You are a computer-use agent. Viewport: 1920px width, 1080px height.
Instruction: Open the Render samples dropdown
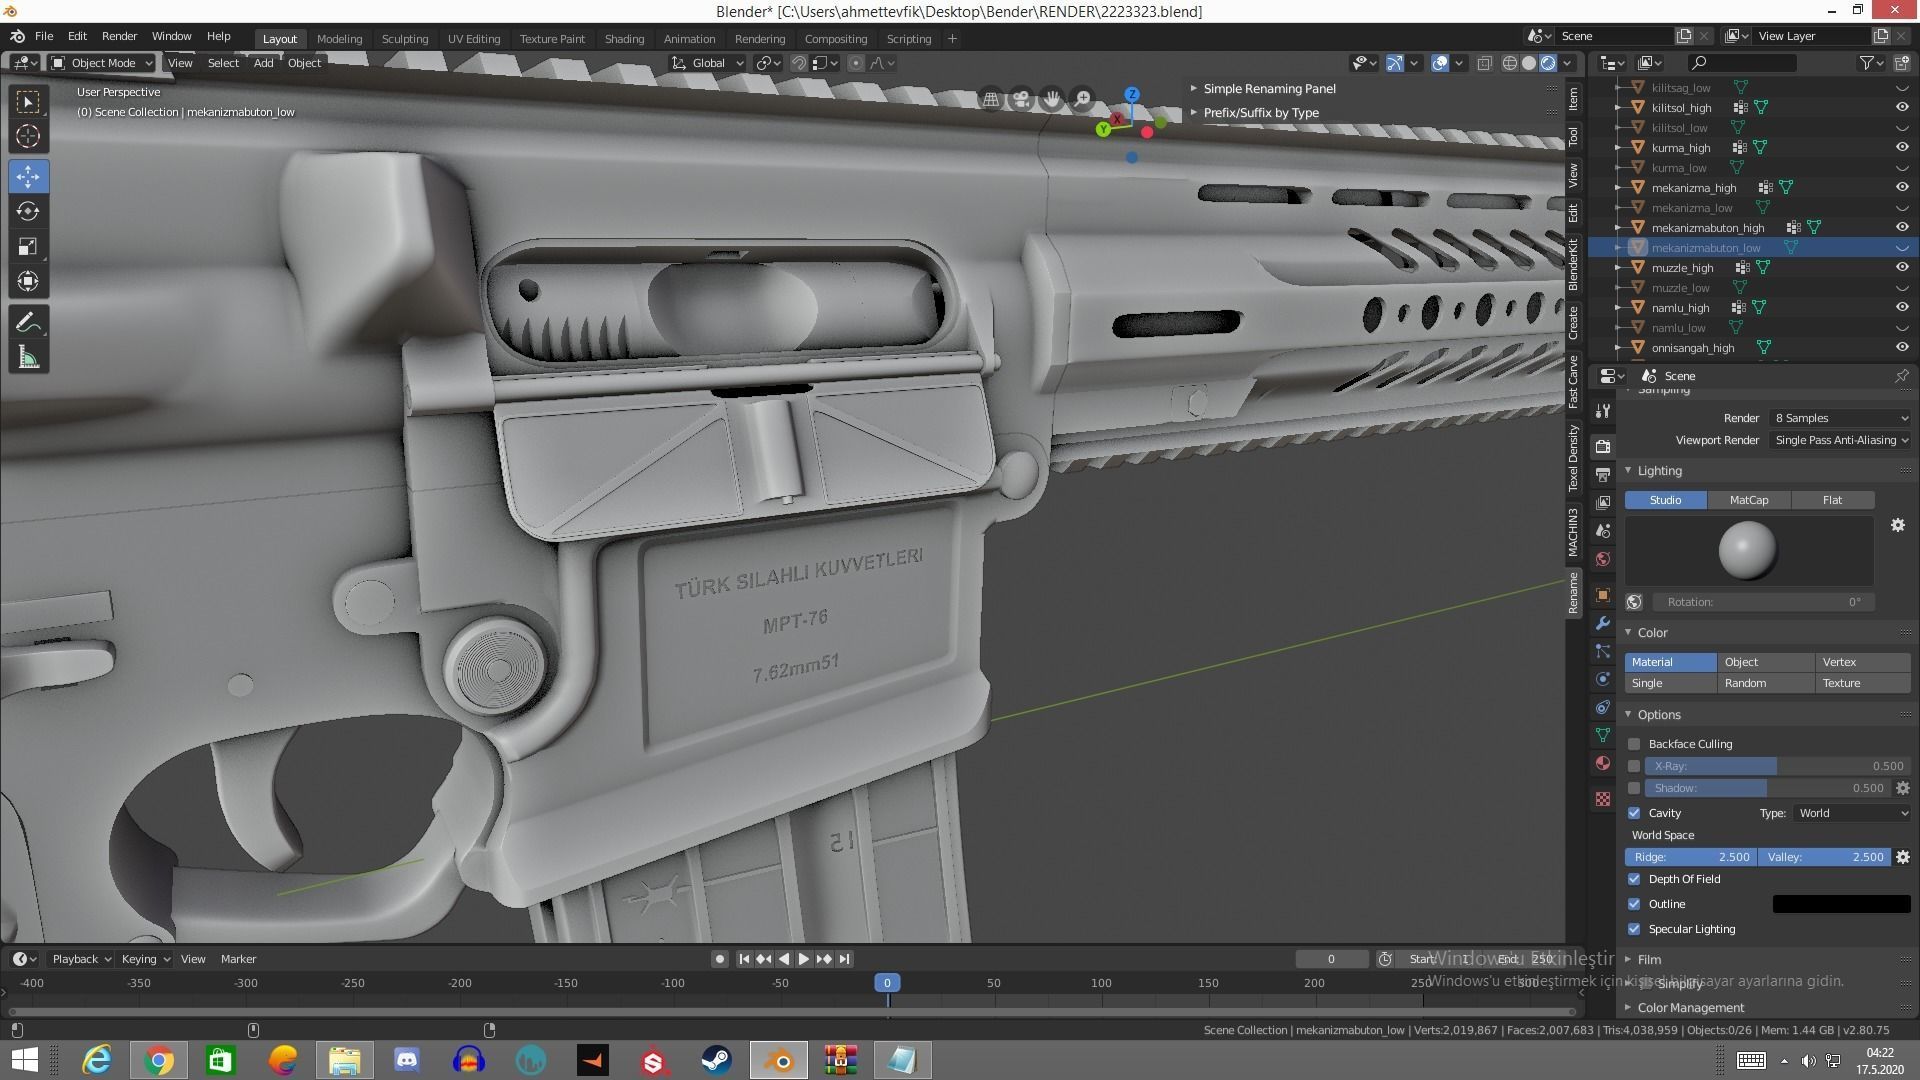[1841, 418]
